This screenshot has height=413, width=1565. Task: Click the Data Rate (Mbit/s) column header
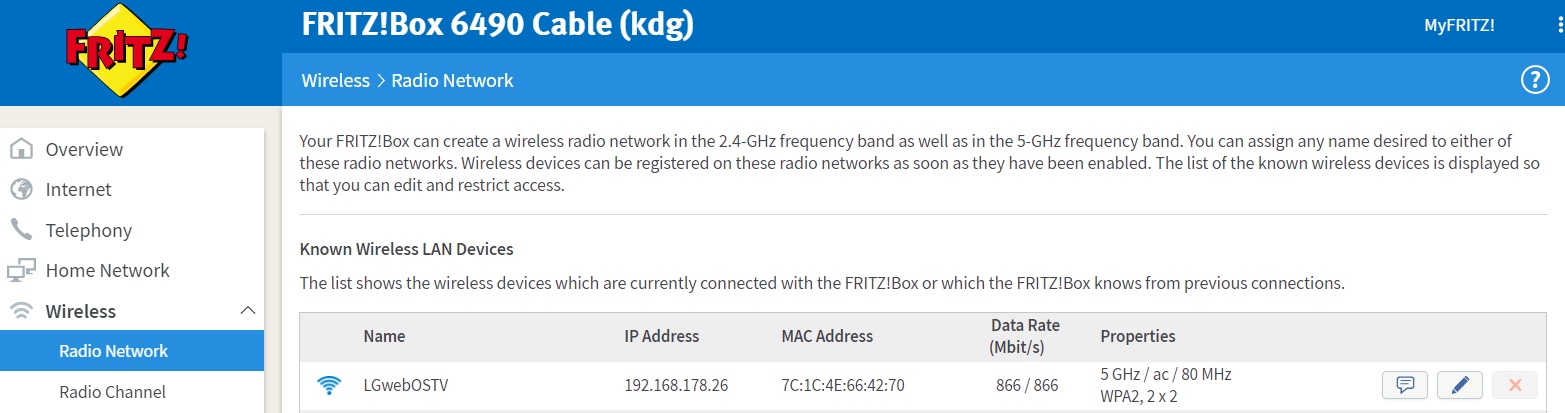1025,336
